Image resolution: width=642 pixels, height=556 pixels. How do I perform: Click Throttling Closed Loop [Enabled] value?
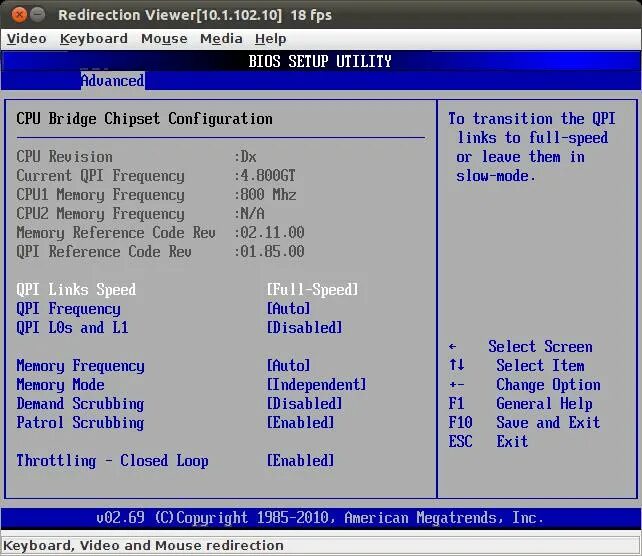pos(301,461)
